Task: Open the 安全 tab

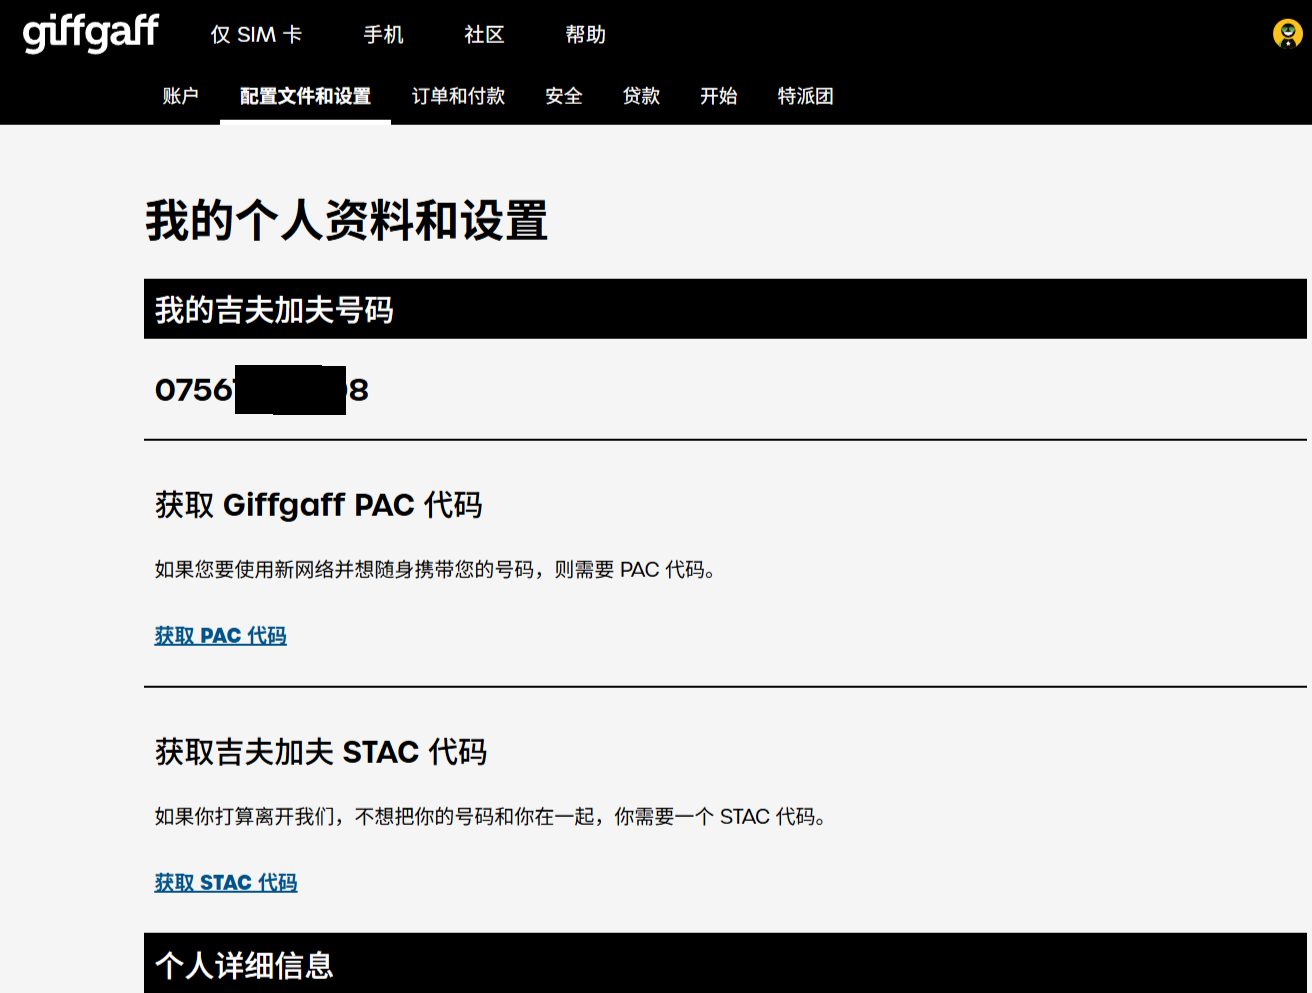Action: 564,96
